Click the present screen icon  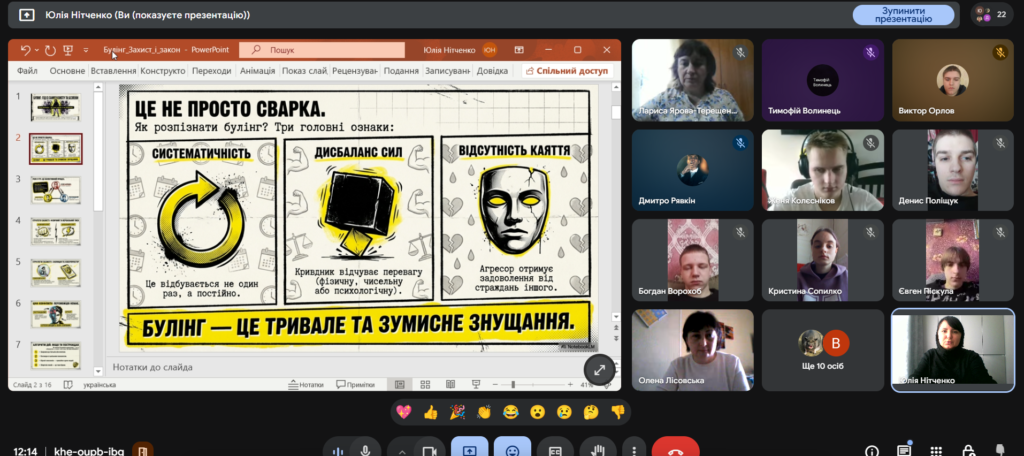click(470, 450)
